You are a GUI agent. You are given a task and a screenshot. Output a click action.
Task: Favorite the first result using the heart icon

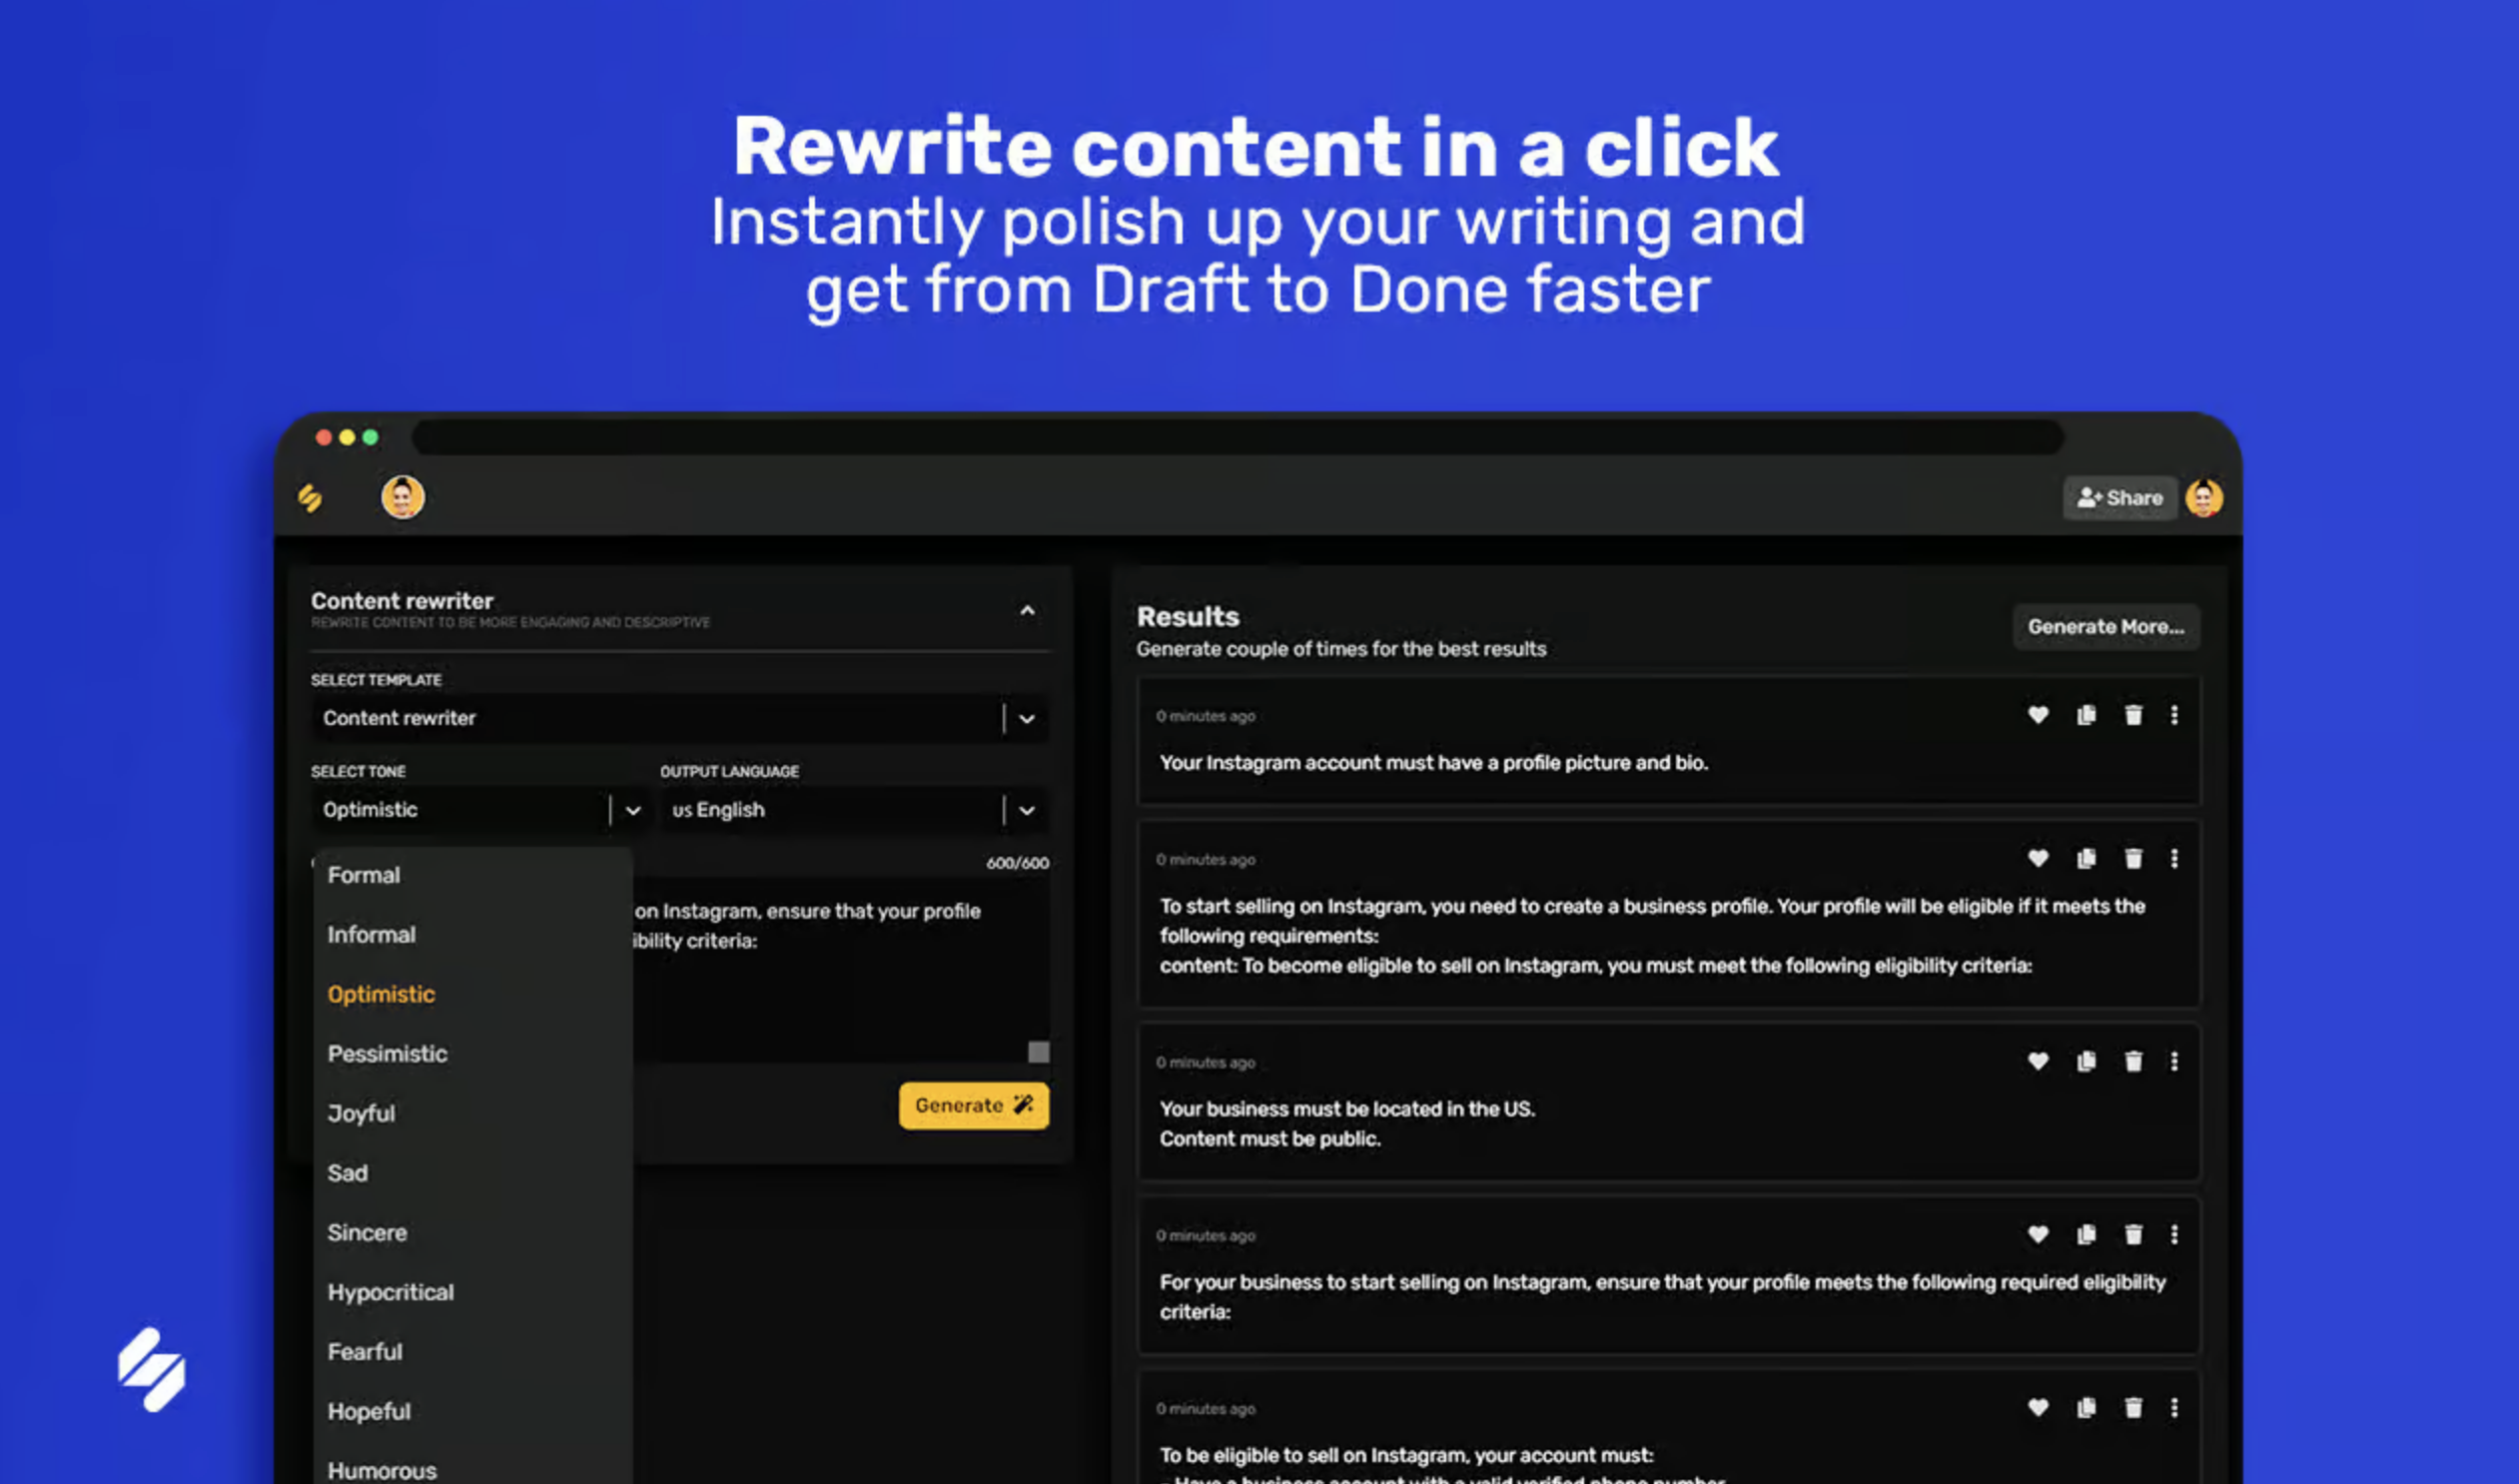pyautogui.click(x=2037, y=716)
